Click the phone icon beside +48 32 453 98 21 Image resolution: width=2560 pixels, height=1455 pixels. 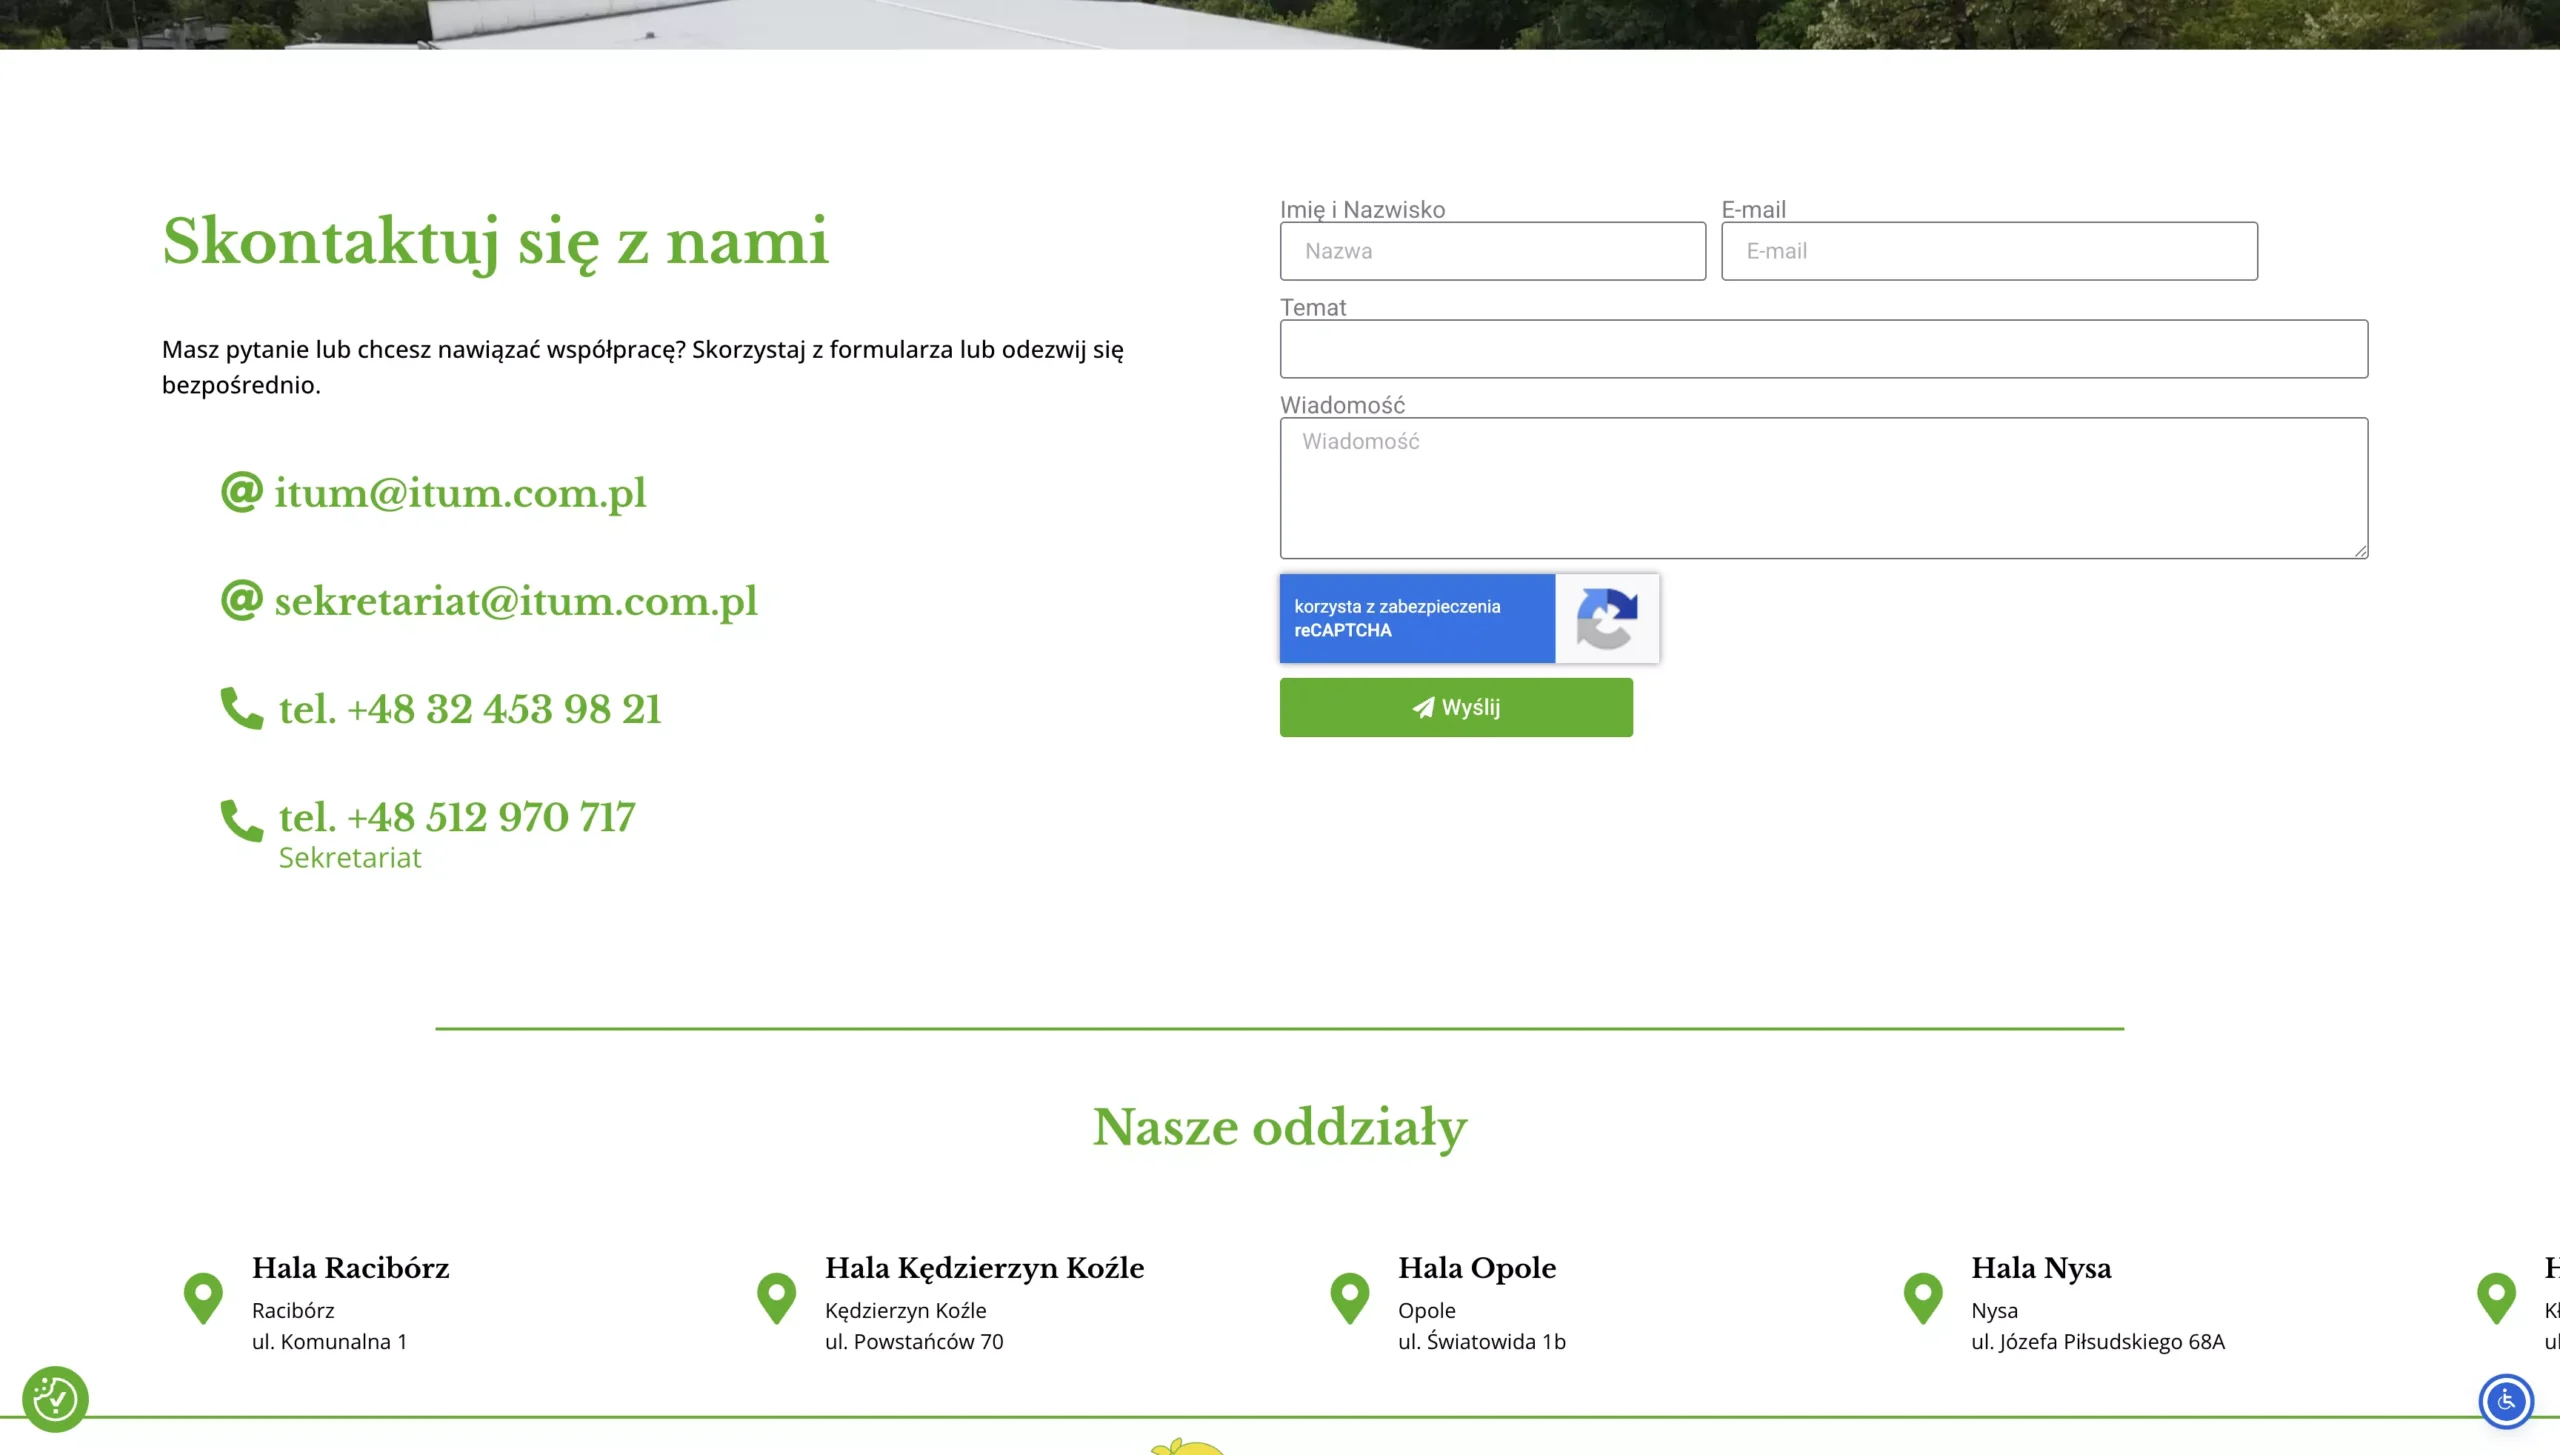tap(241, 708)
